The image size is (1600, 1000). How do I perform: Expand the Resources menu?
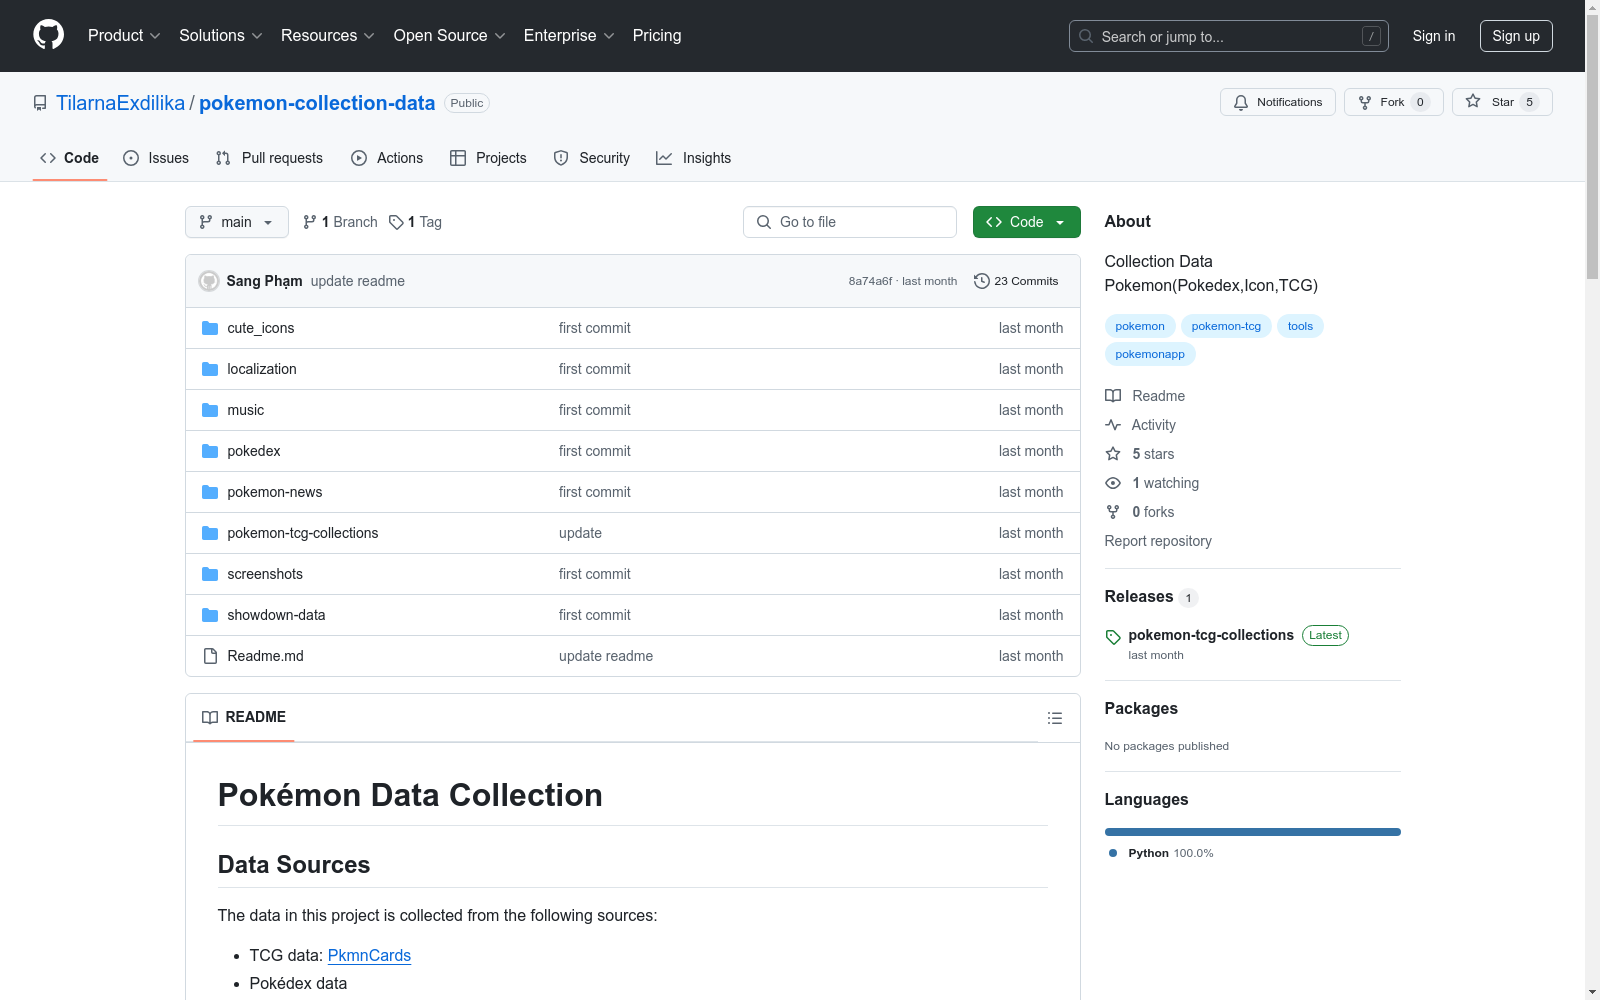pyautogui.click(x=327, y=35)
